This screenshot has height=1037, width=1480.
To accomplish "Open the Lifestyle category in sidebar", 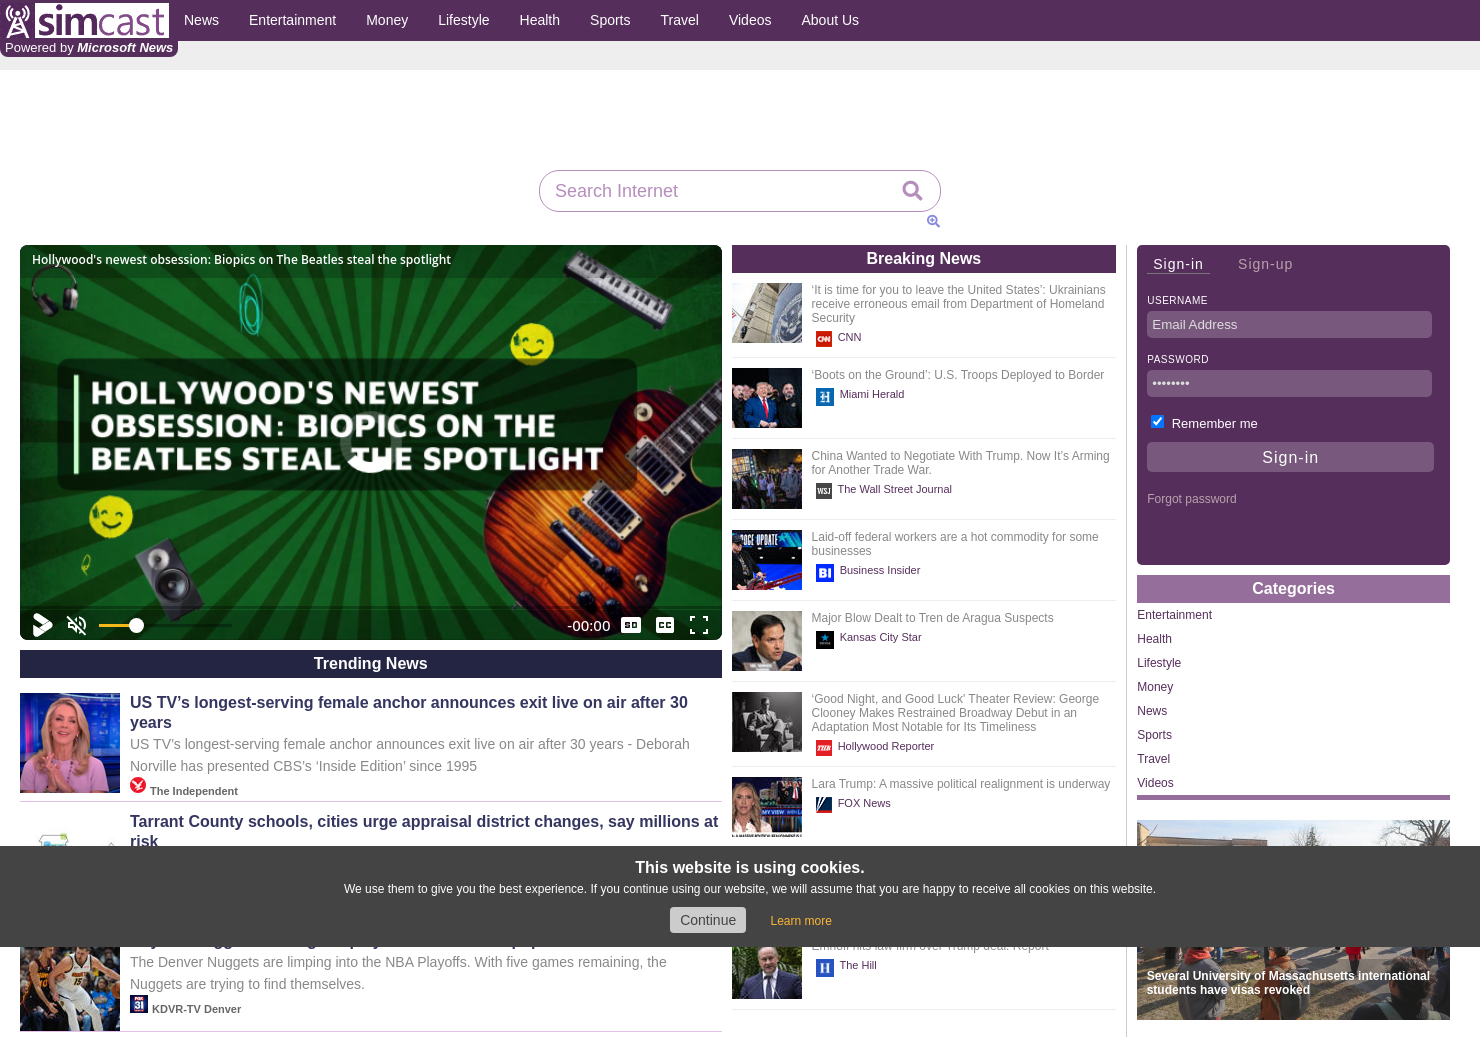I will (1158, 663).
